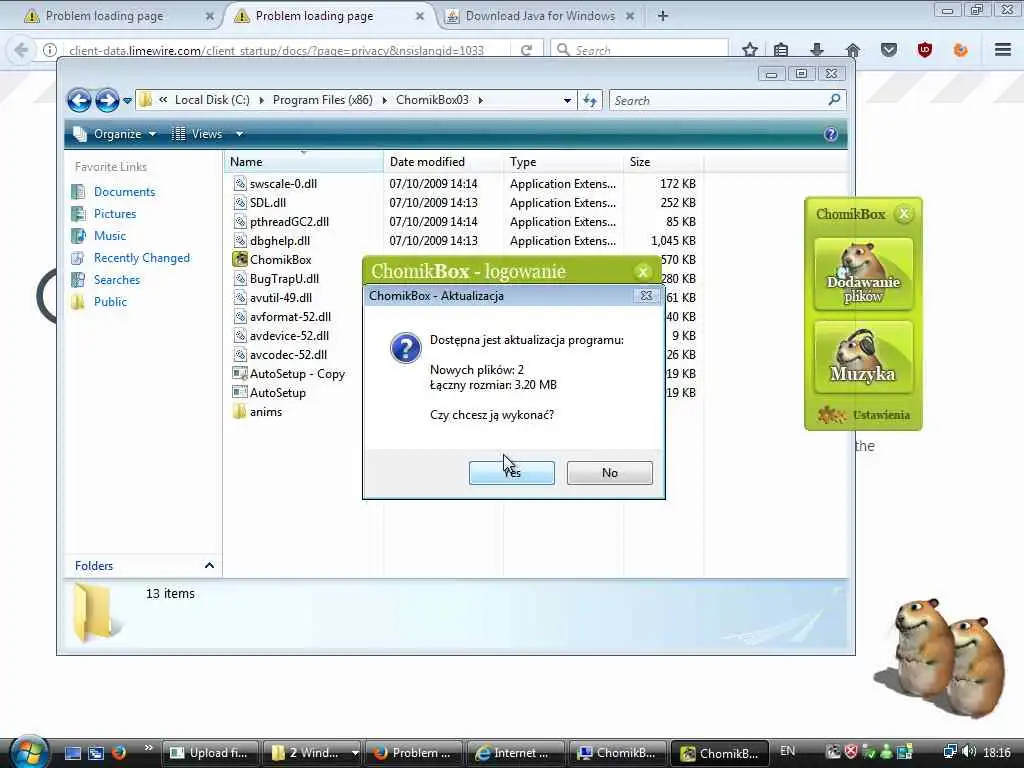The width and height of the screenshot is (1024, 768).
Task: Sort files by Name column
Action: pyautogui.click(x=304, y=162)
